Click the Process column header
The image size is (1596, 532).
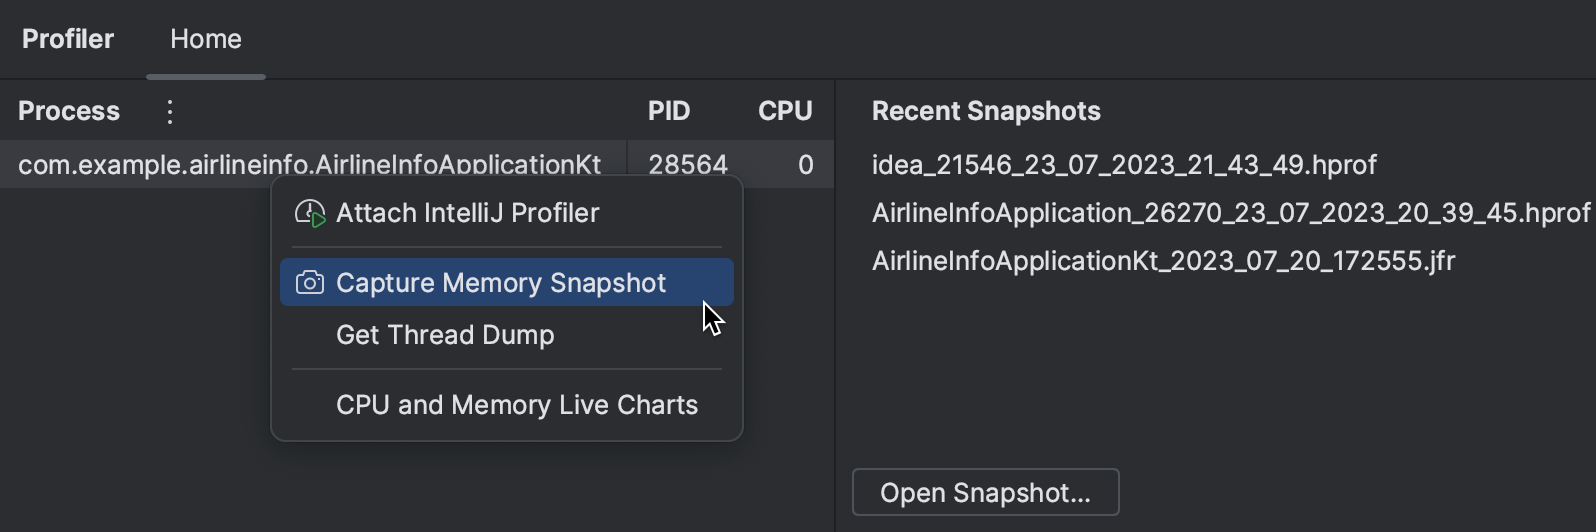tap(69, 111)
